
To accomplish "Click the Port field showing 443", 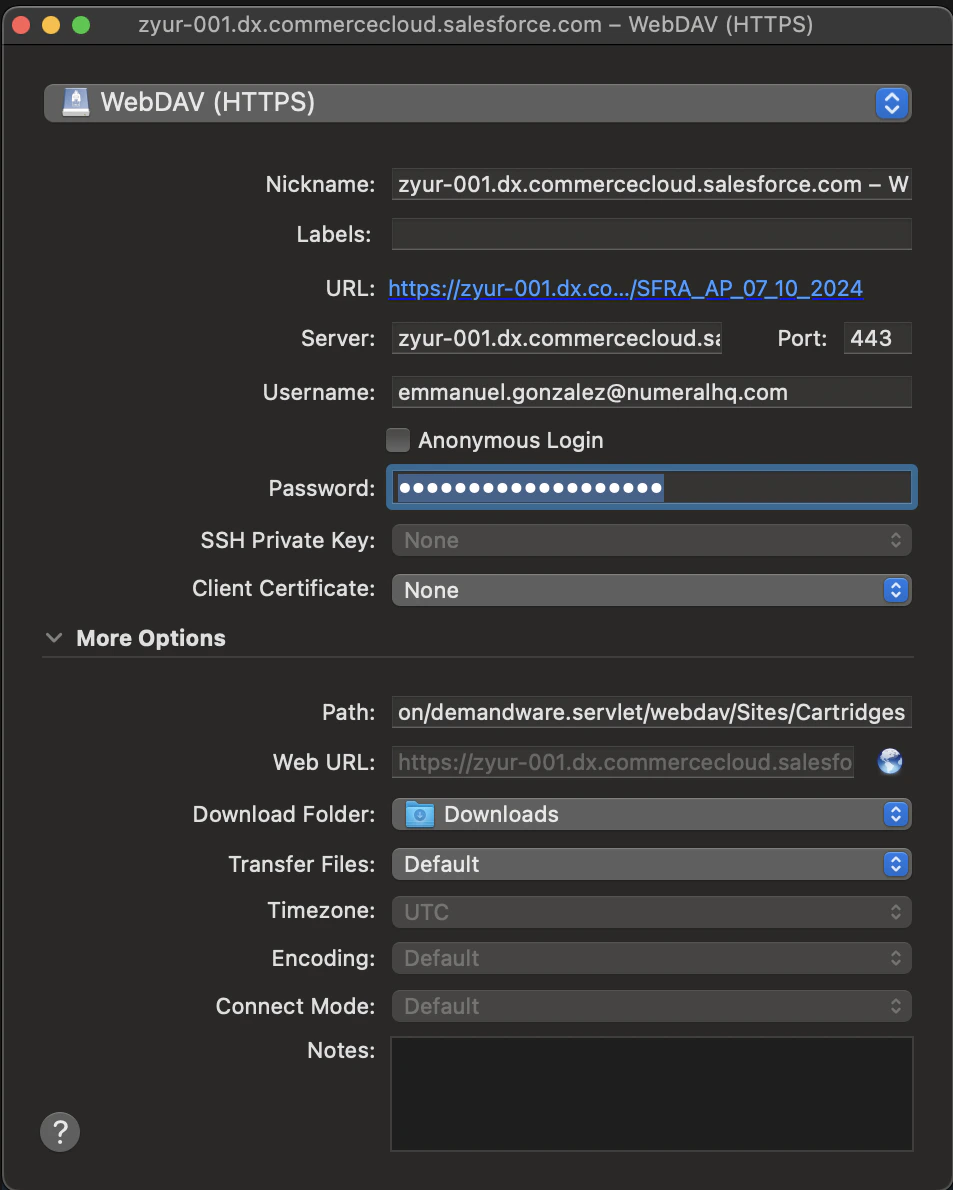I will [x=877, y=338].
